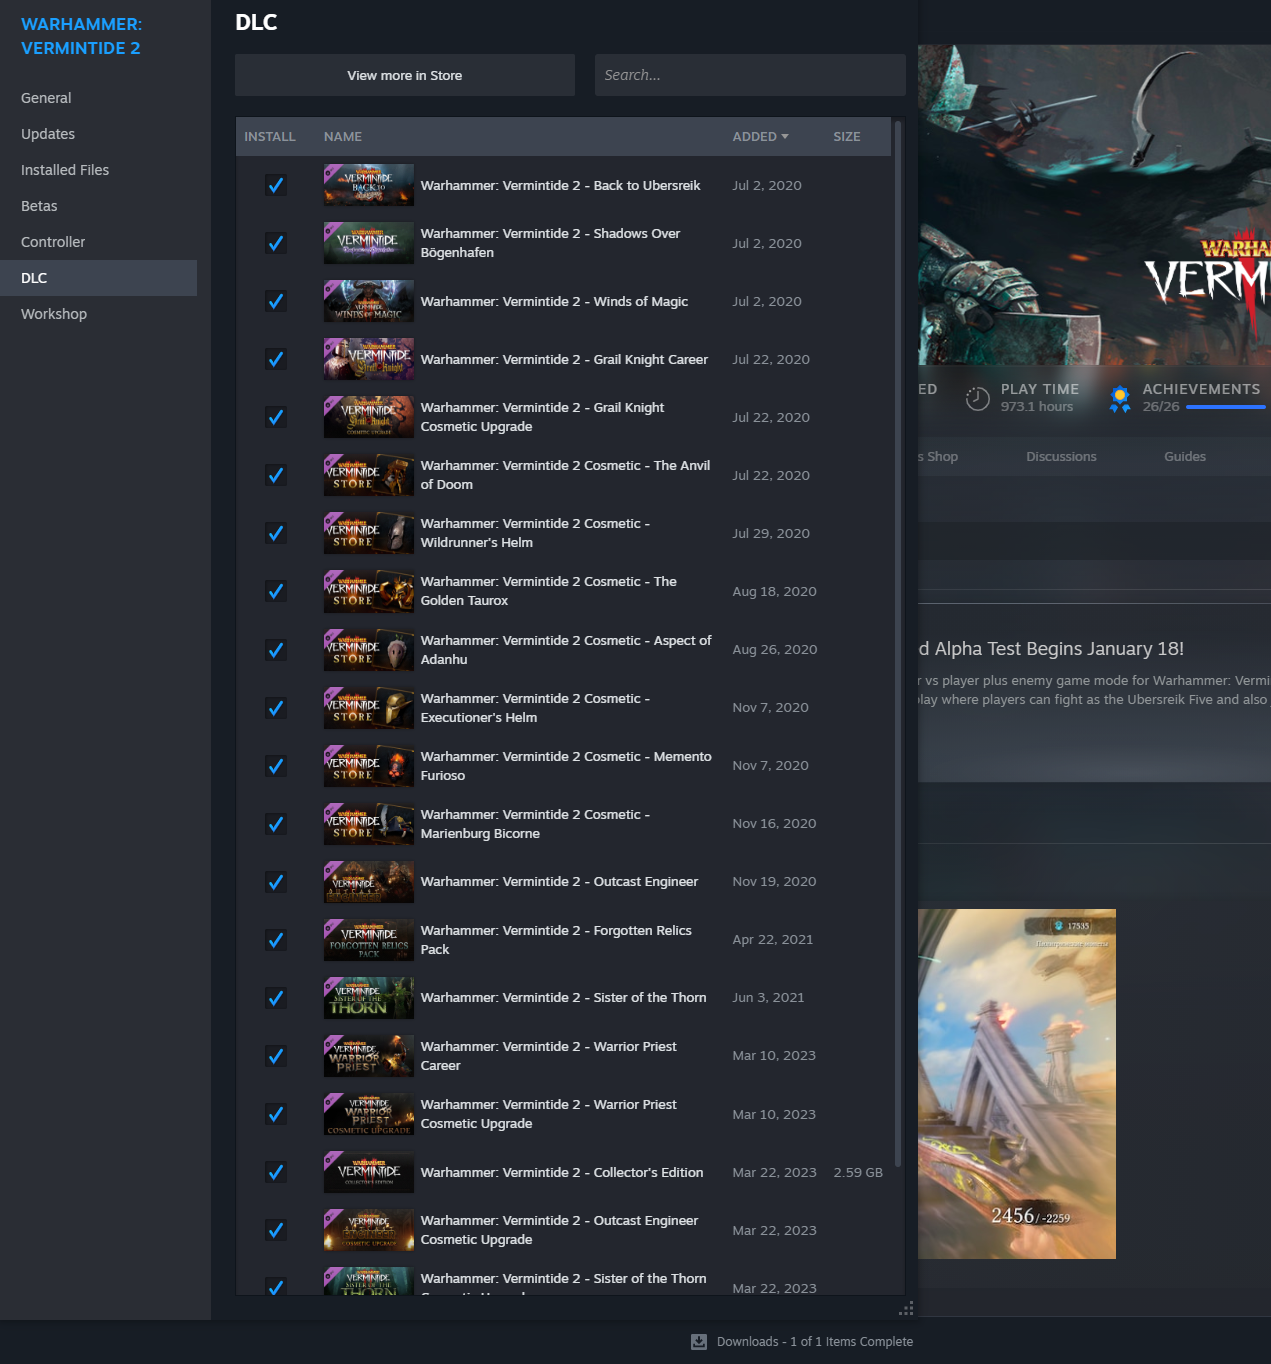Click the Apr 22, 2021 date cell
Image resolution: width=1271 pixels, height=1364 pixels.
pos(773,940)
